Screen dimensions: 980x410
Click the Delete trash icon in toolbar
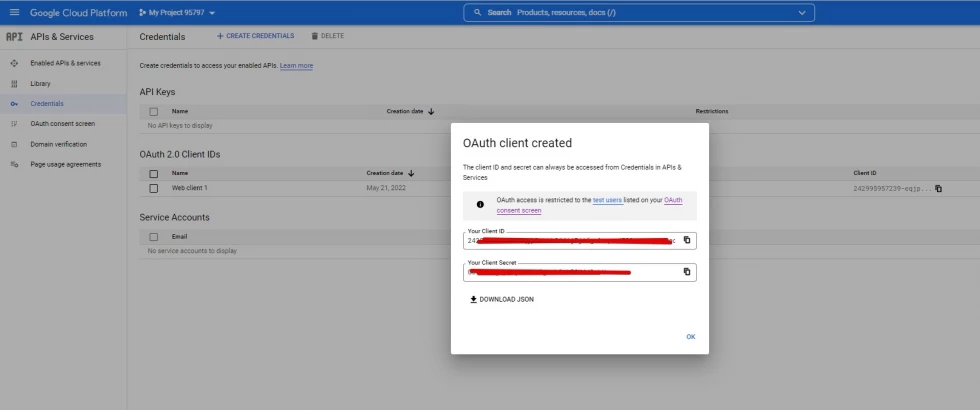pos(315,36)
